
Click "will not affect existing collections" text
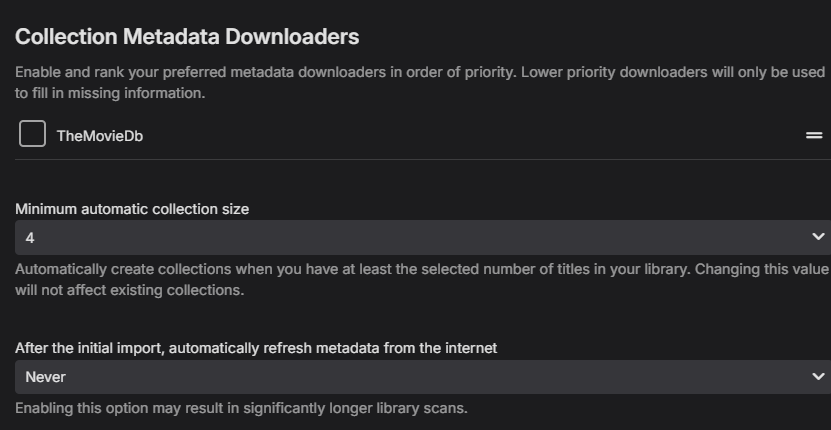click(x=130, y=291)
